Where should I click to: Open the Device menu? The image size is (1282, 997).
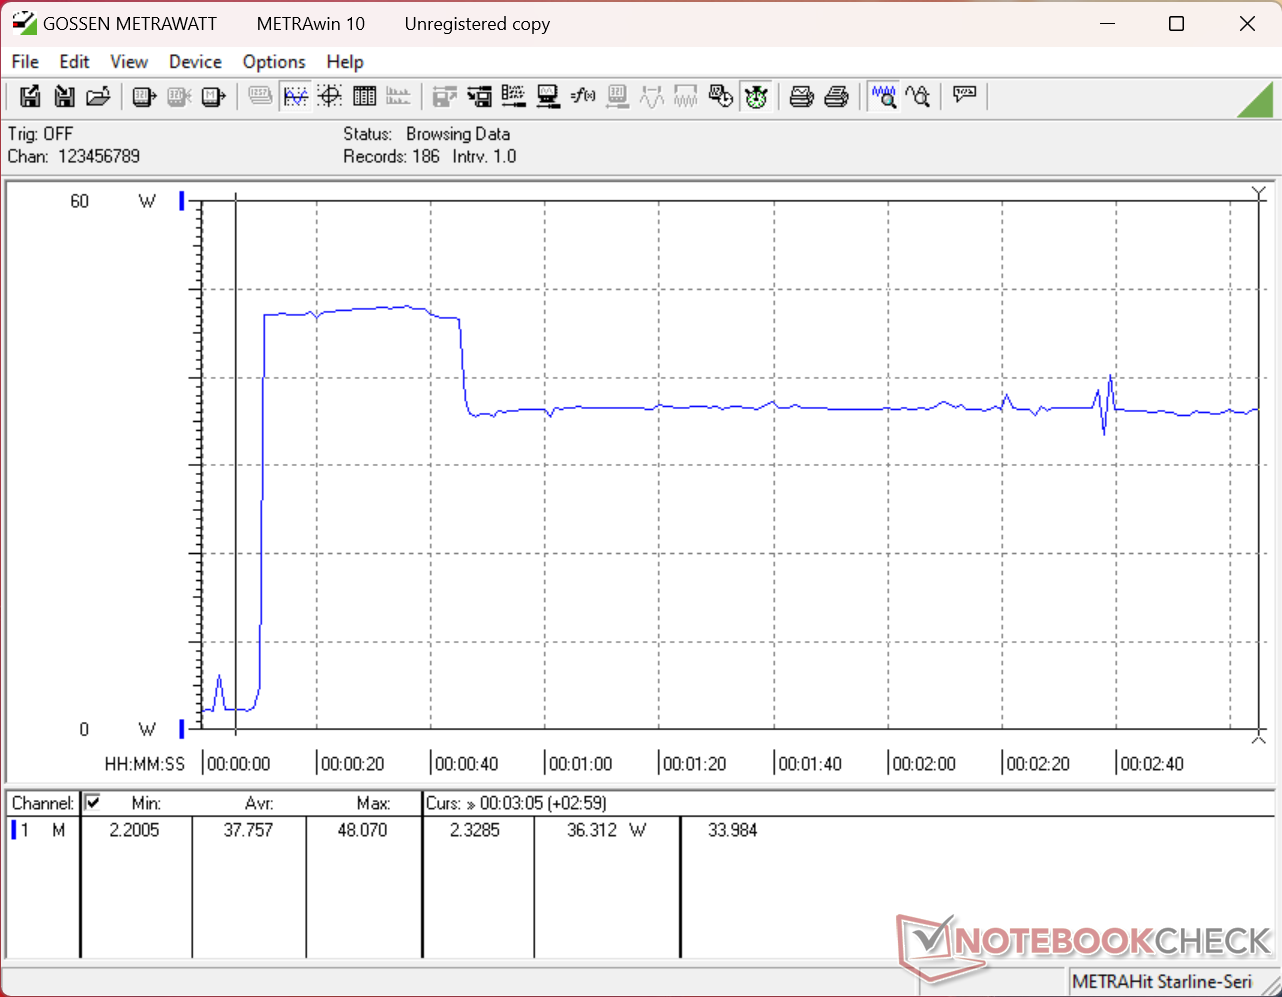[195, 62]
